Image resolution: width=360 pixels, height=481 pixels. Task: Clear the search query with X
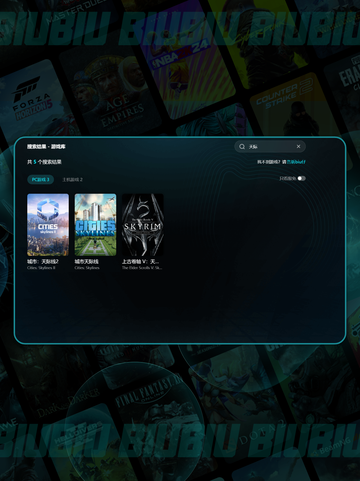(298, 146)
